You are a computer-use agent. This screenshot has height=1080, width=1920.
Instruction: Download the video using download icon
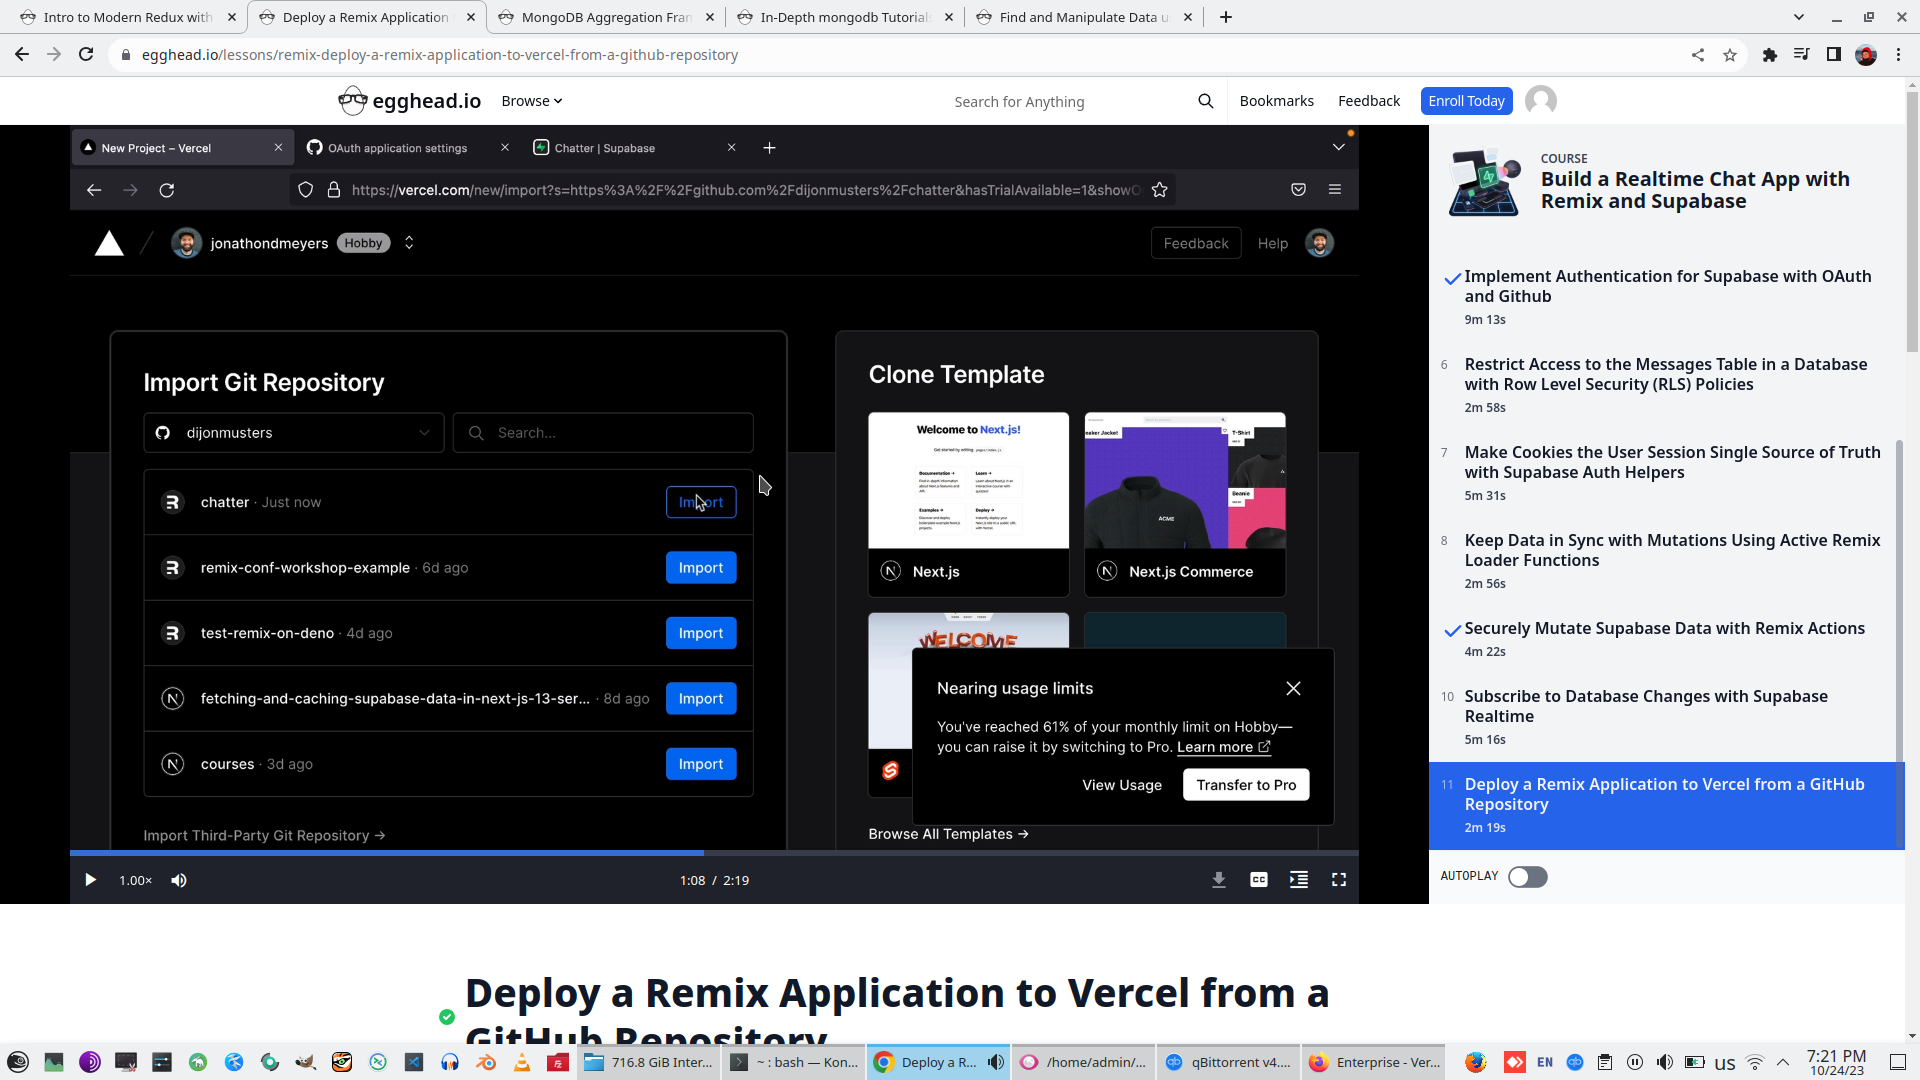tap(1218, 880)
